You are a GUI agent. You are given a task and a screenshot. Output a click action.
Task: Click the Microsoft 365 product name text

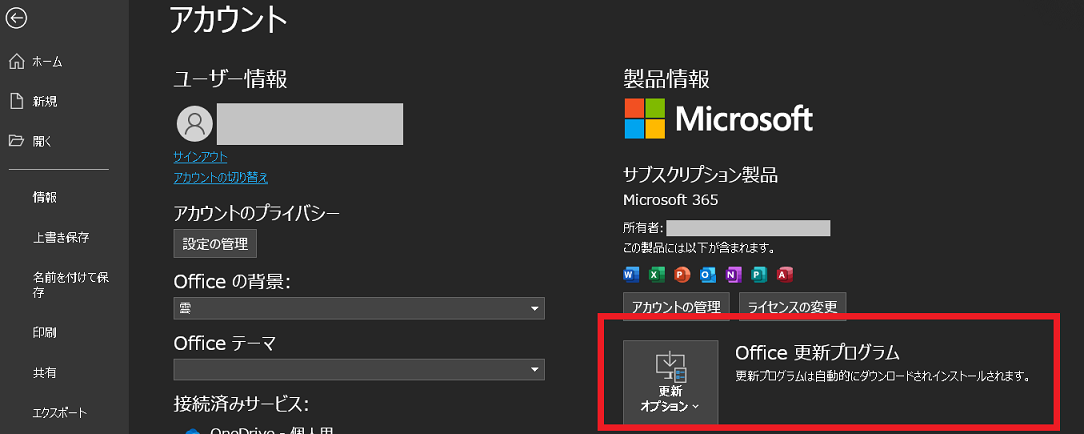pos(671,200)
